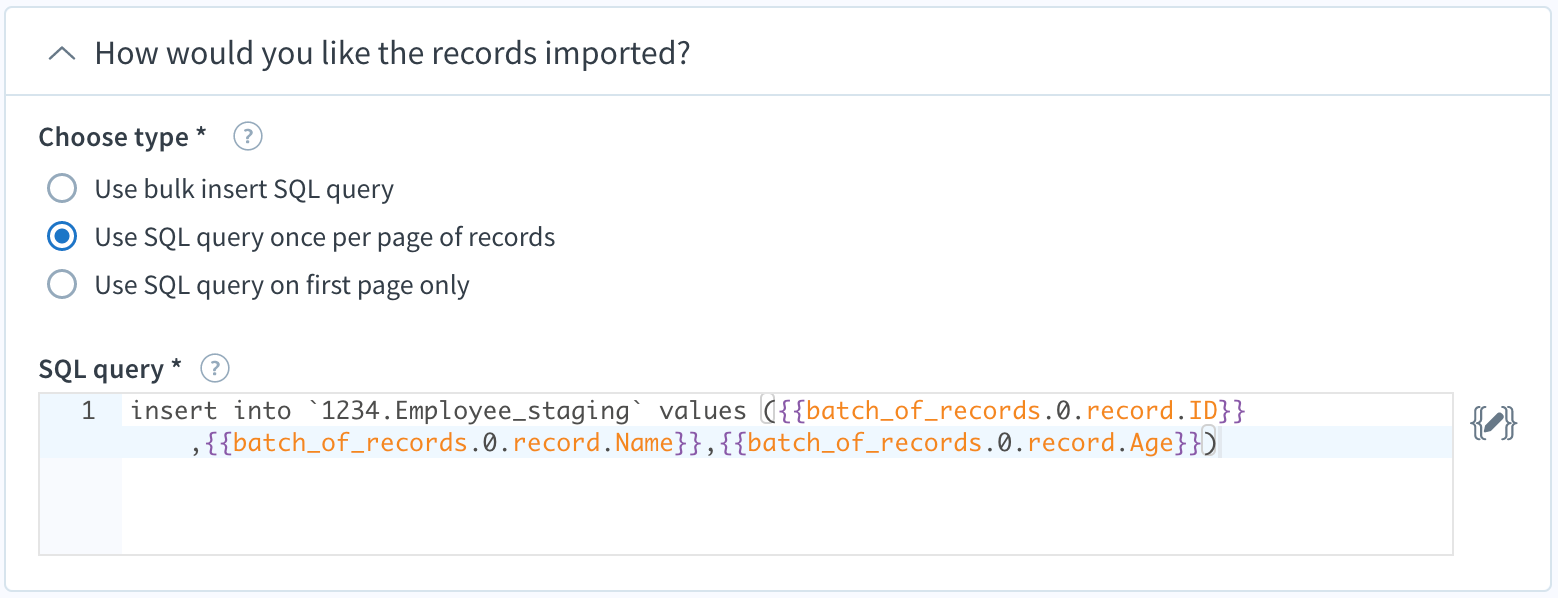Choose Use SQL query once per page of records
Screen dimensions: 1558x598
62,236
